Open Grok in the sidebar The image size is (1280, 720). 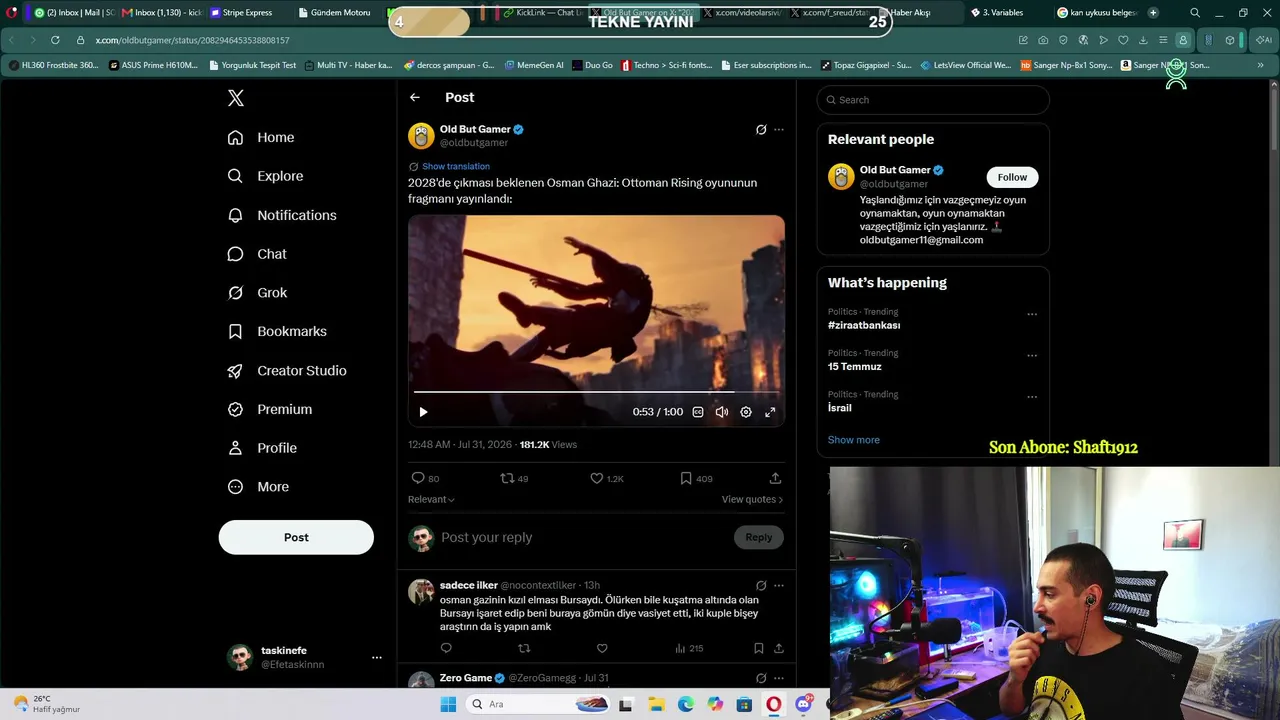pos(257,293)
